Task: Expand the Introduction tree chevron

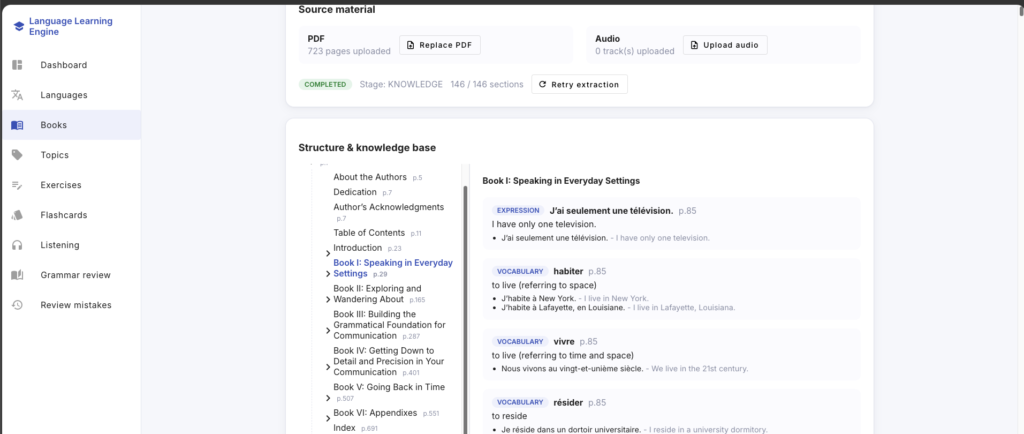Action: pos(328,253)
